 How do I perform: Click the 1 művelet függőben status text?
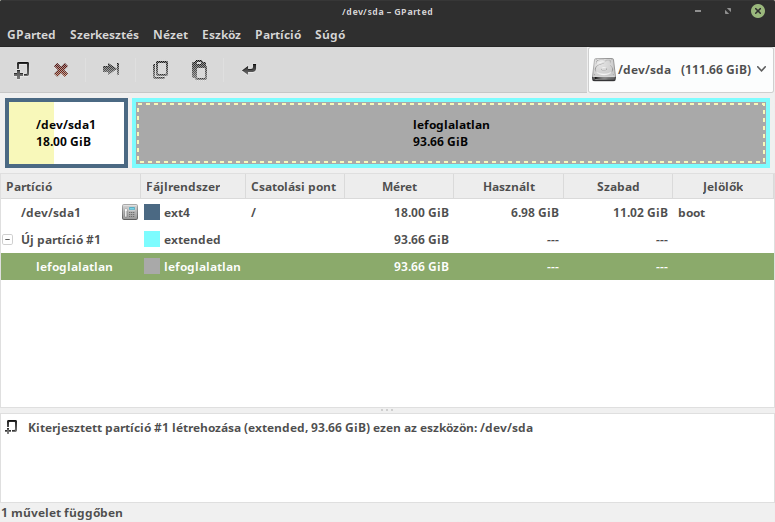tap(62, 513)
